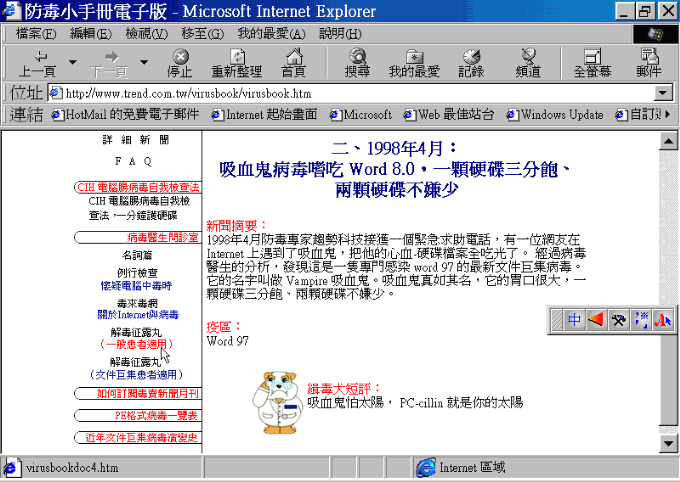The image size is (680, 482).
Task: Open the 自訂 link in links bar
Action: tap(638, 115)
